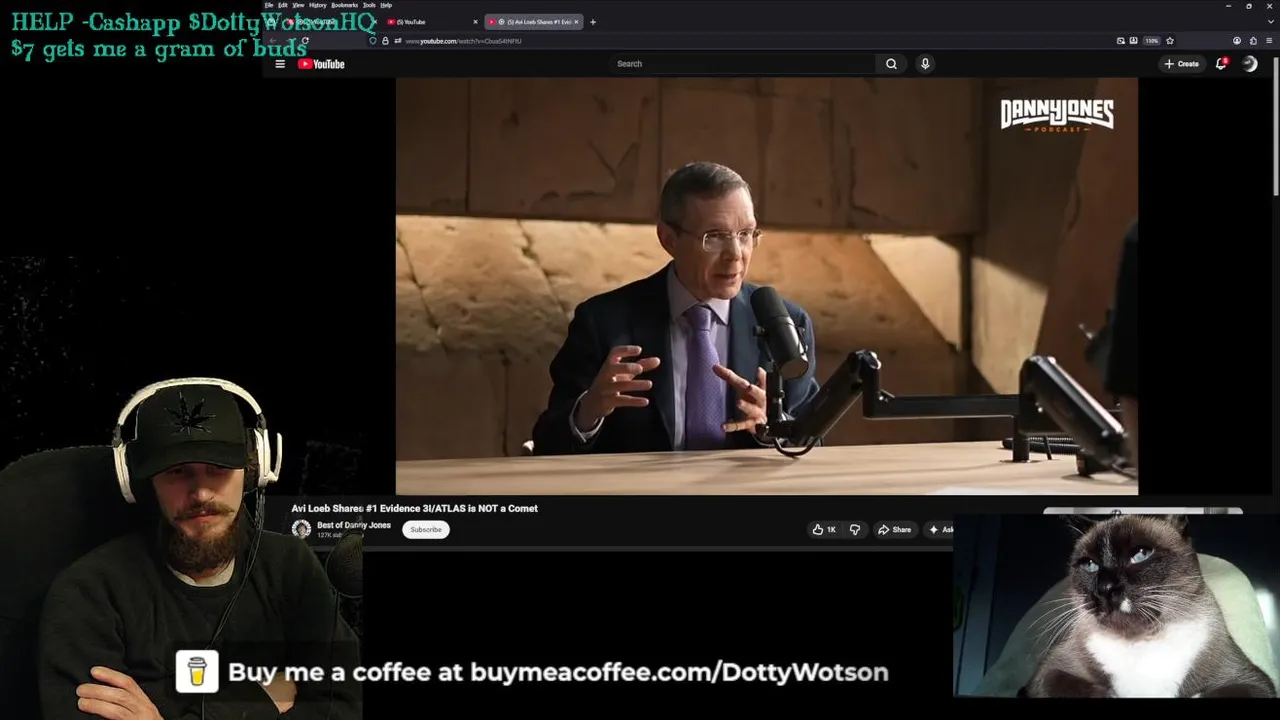Click the YouTube search magnifier button
The width and height of the screenshot is (1280, 720).
pos(891,64)
